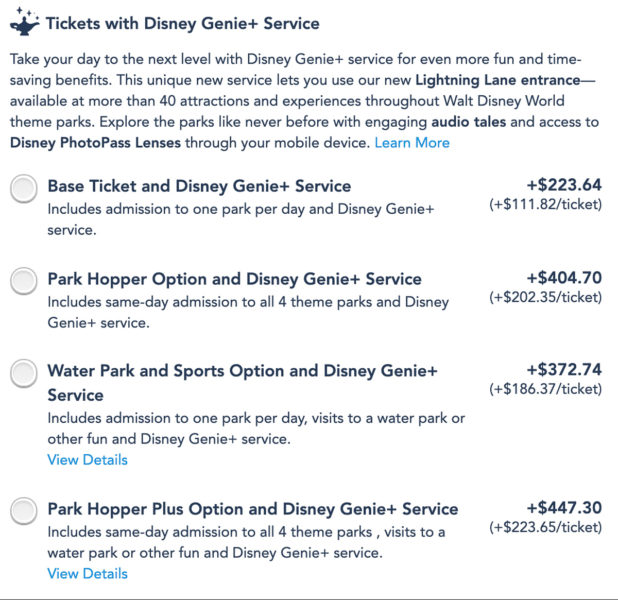
Task: Click the bold Lightning Lane entrance text
Action: click(x=498, y=80)
